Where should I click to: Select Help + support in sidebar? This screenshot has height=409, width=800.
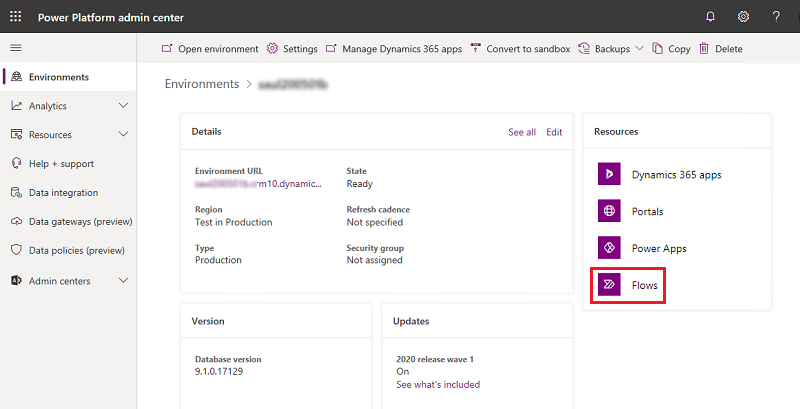click(x=61, y=164)
